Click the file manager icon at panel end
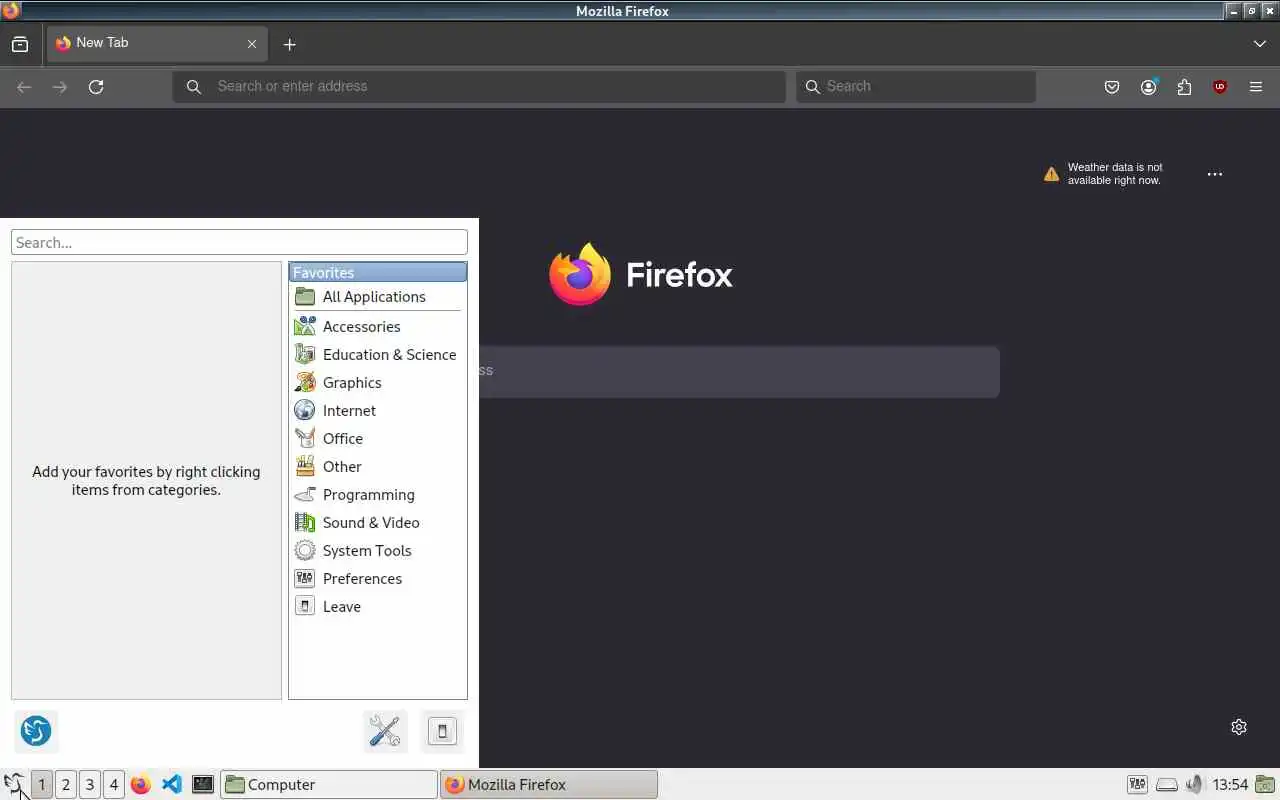 click(1266, 785)
